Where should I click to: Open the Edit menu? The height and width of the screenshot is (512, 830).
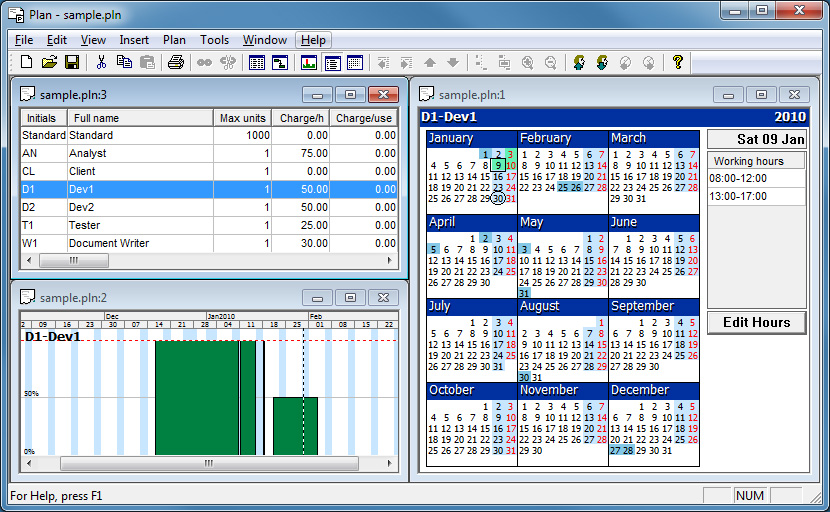click(57, 40)
